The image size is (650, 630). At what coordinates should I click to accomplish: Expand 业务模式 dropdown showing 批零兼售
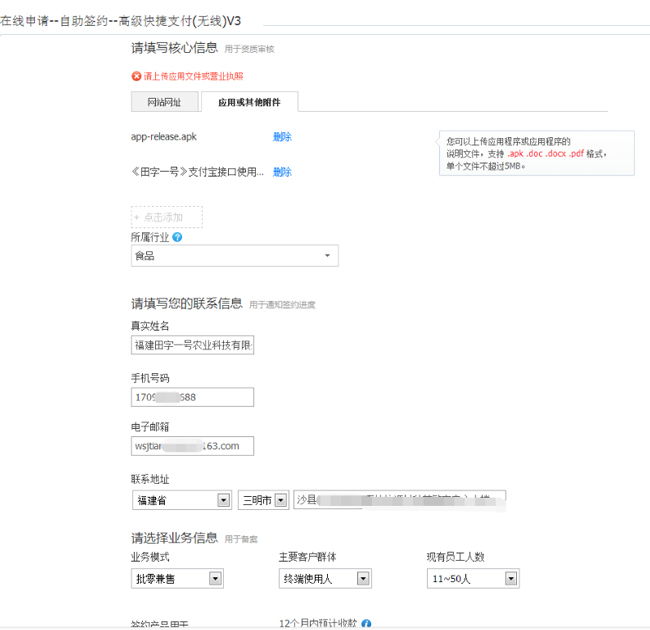177,578
